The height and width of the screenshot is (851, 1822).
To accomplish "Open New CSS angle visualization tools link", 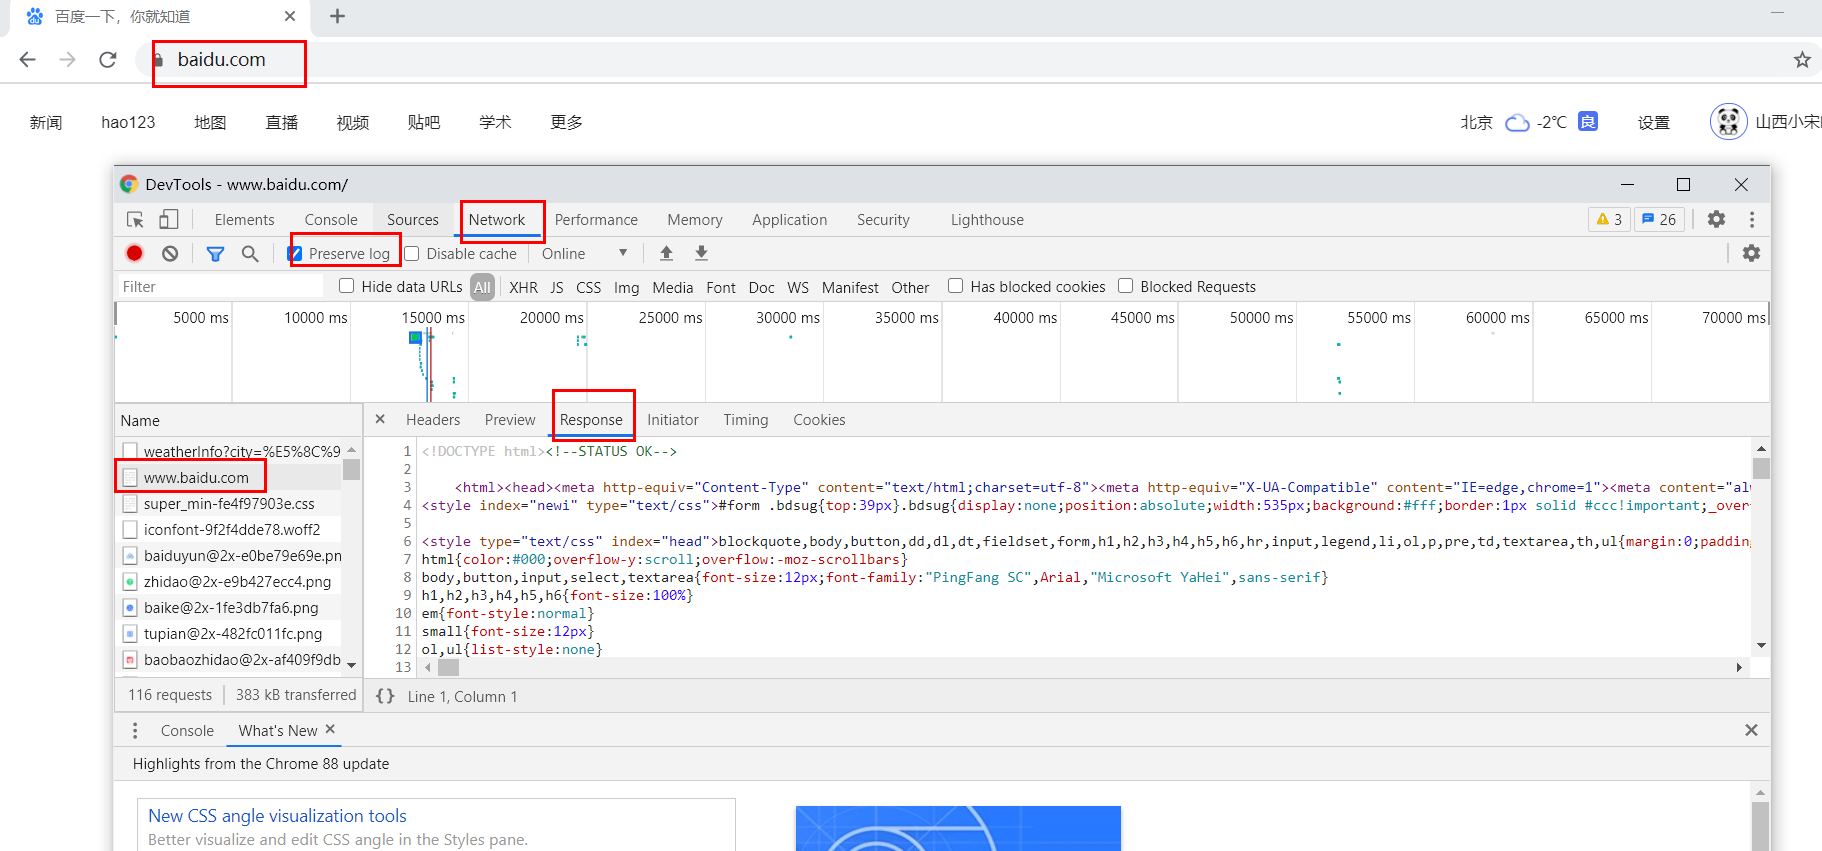I will pos(277,816).
